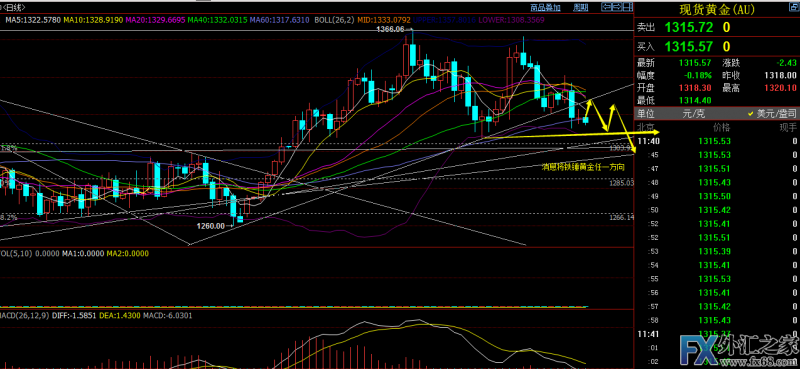Click the DIFF:-1.5851 MACD label
The height and width of the screenshot is (369, 800).
point(74,315)
